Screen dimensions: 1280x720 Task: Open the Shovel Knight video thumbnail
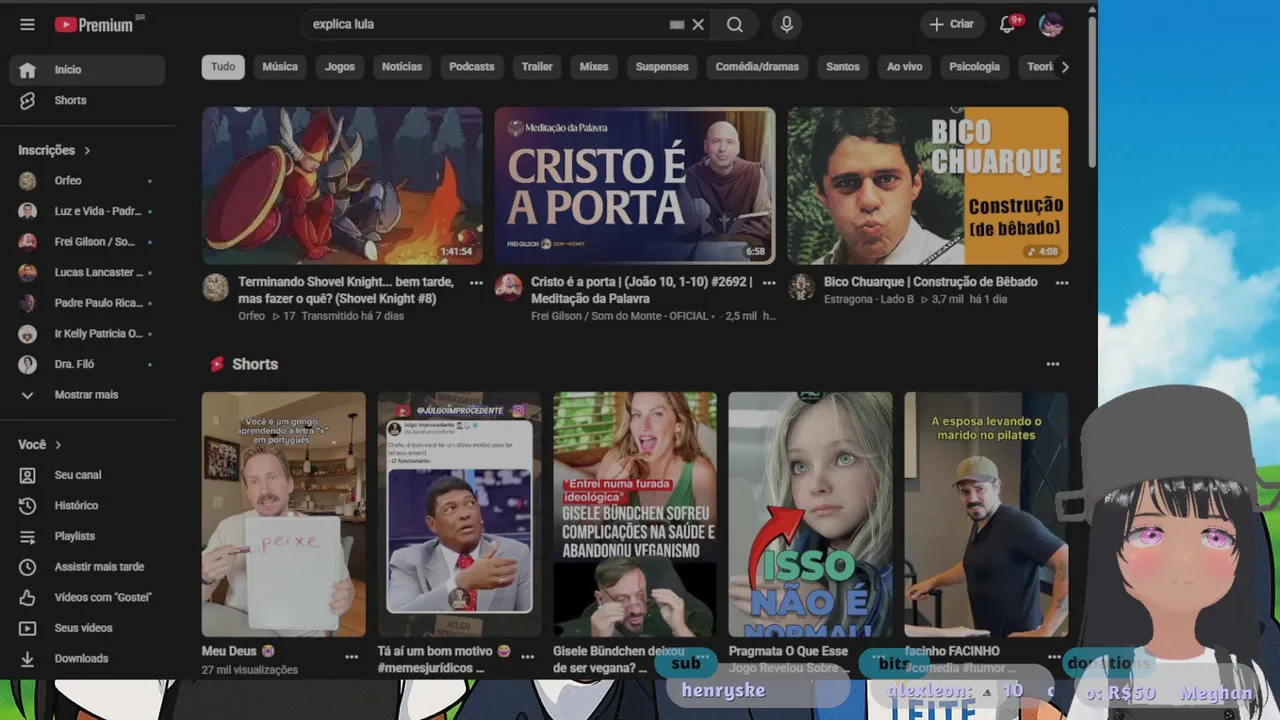342,186
